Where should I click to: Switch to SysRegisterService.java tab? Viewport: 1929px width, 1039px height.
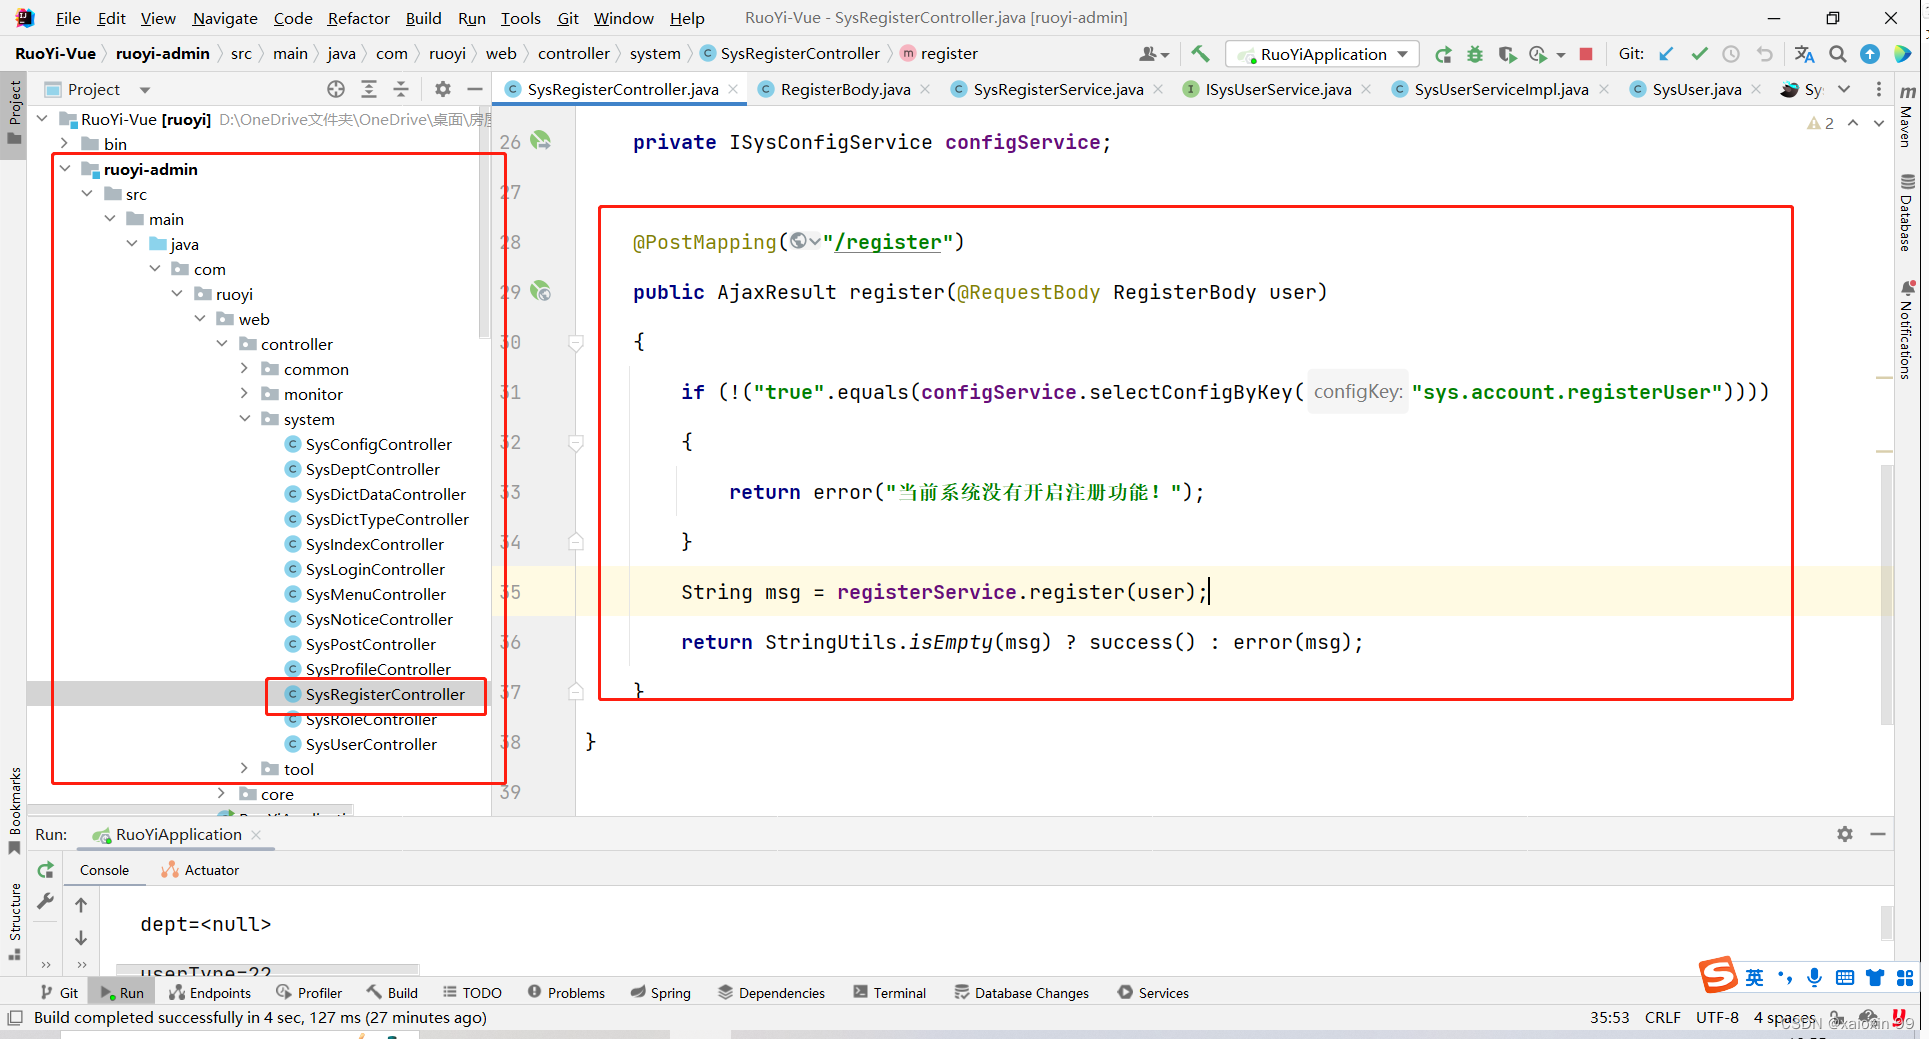coord(1058,89)
